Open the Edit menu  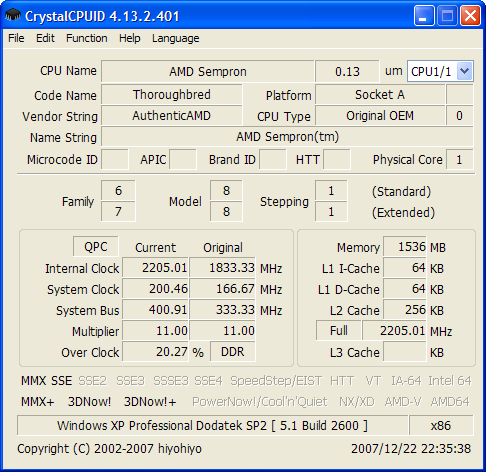45,38
